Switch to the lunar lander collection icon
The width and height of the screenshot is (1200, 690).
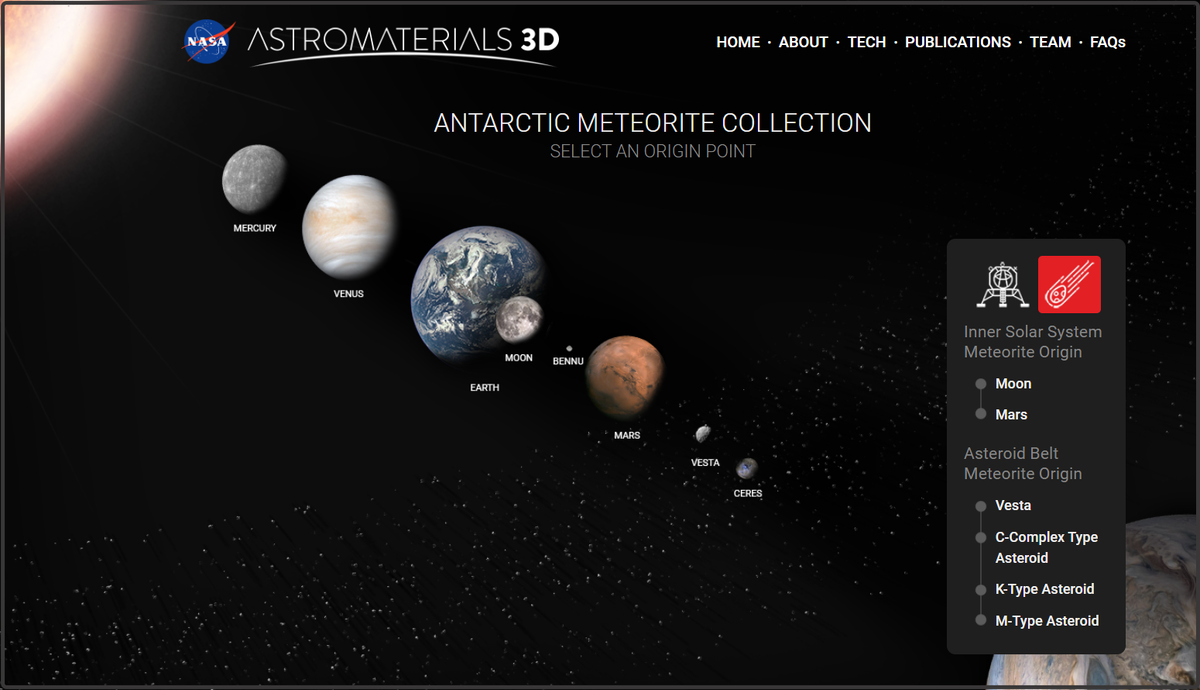click(x=1002, y=285)
